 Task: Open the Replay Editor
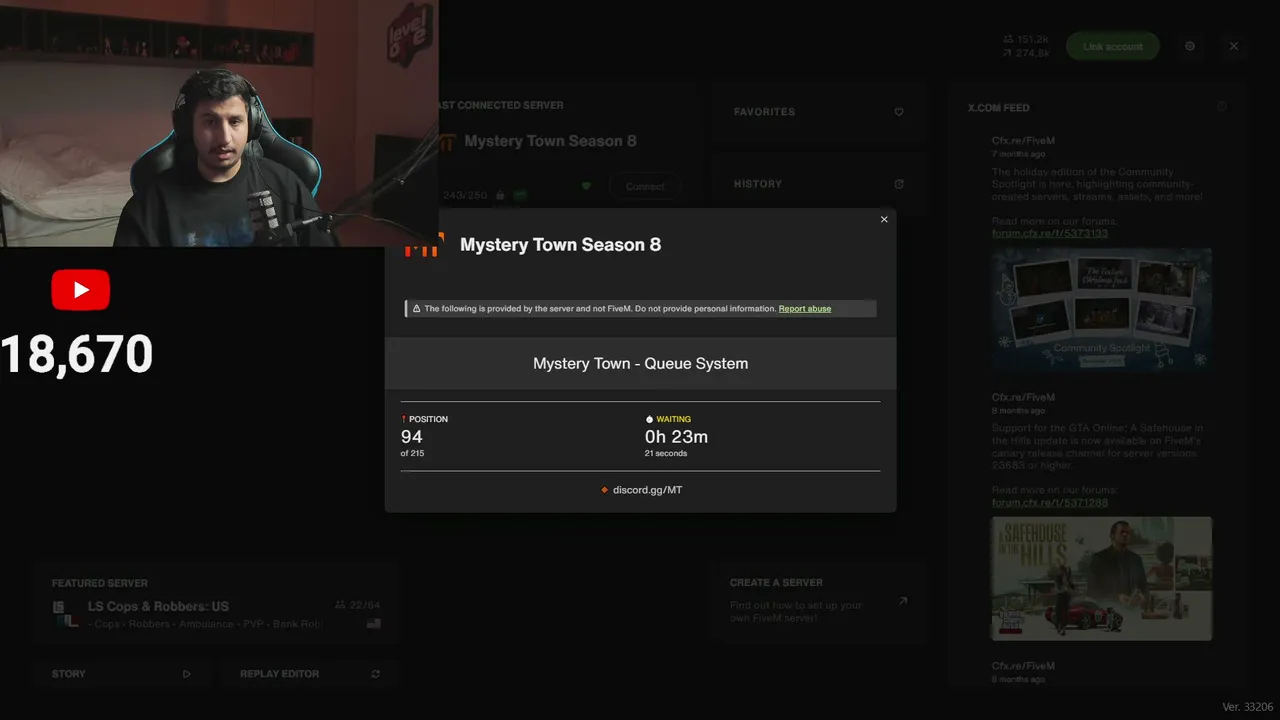point(311,674)
